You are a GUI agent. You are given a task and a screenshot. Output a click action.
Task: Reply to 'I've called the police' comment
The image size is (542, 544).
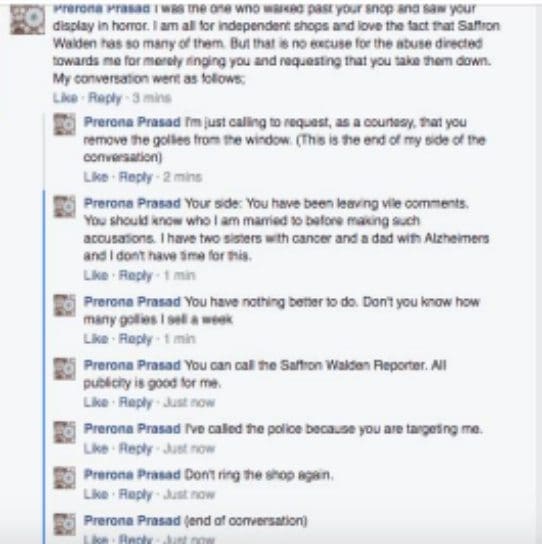click(135, 449)
